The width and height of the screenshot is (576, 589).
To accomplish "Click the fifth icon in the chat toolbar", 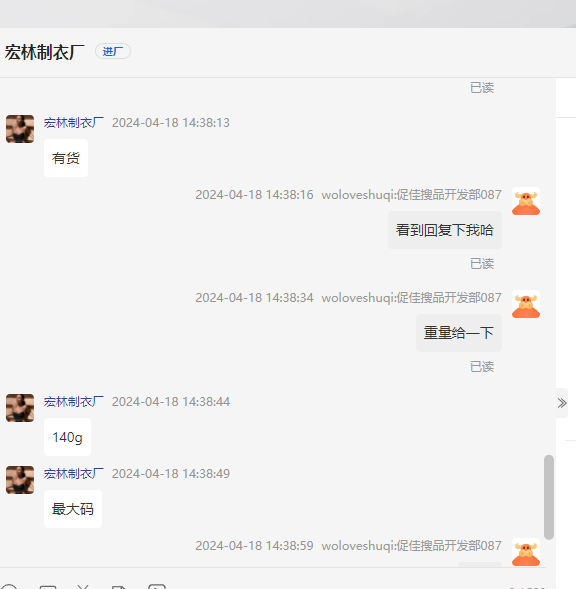I will click(157, 586).
